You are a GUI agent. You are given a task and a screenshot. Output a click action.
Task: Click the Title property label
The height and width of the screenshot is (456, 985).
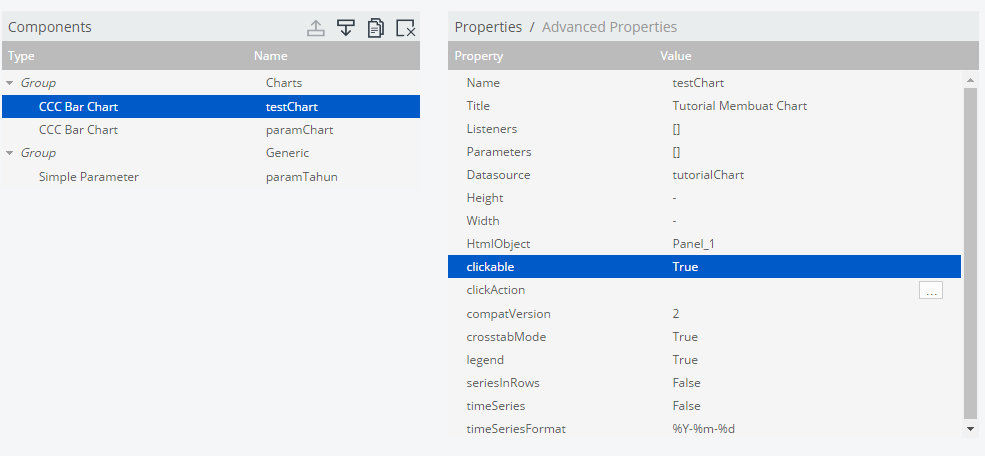478,106
